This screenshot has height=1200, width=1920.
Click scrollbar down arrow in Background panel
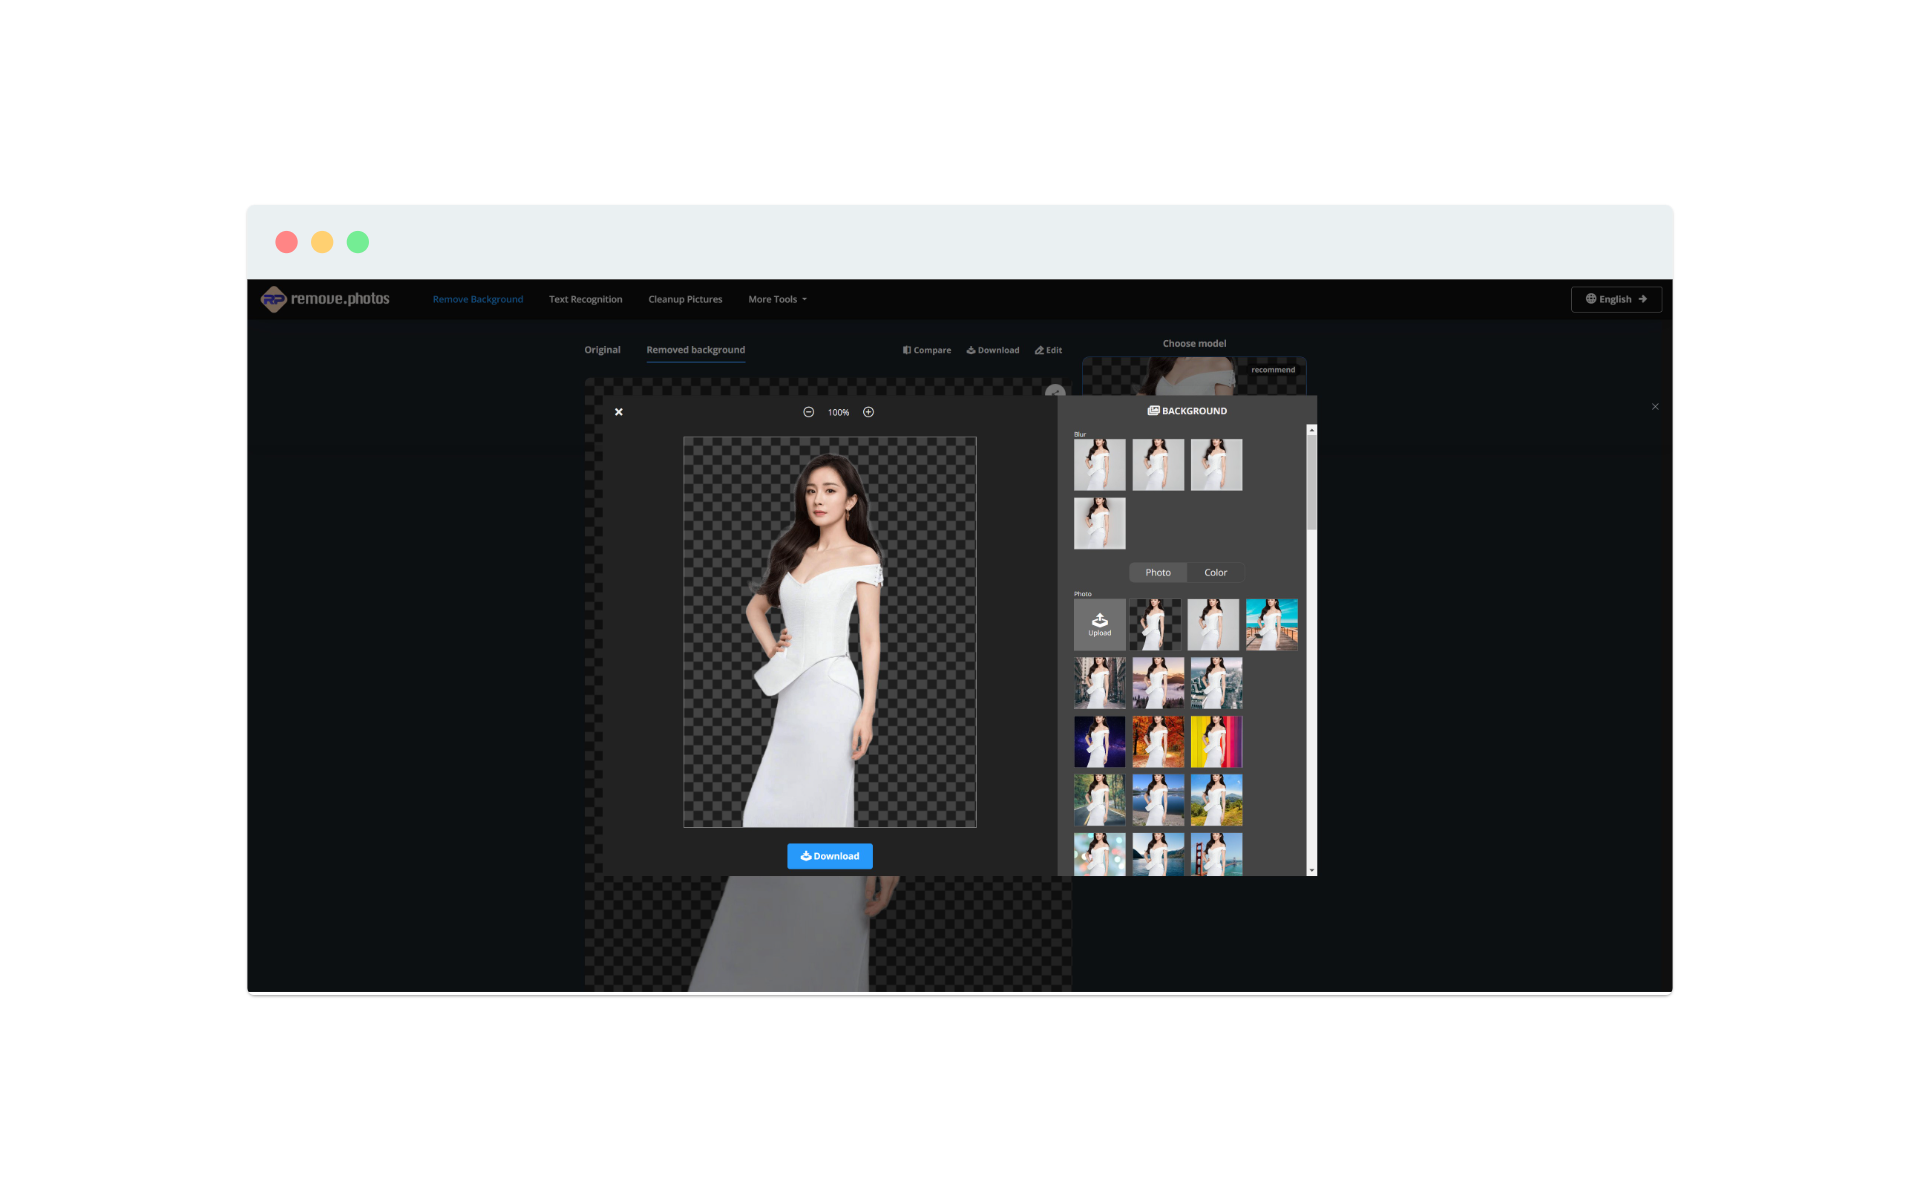tap(1311, 871)
